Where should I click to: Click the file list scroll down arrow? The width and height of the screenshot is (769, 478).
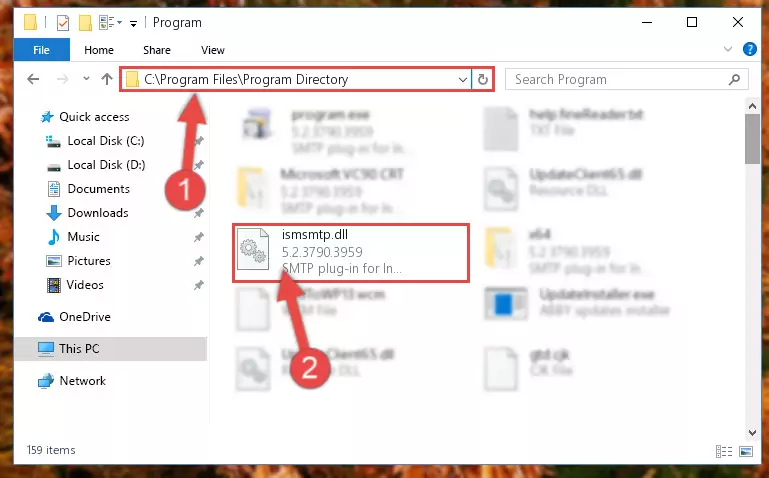(x=752, y=432)
